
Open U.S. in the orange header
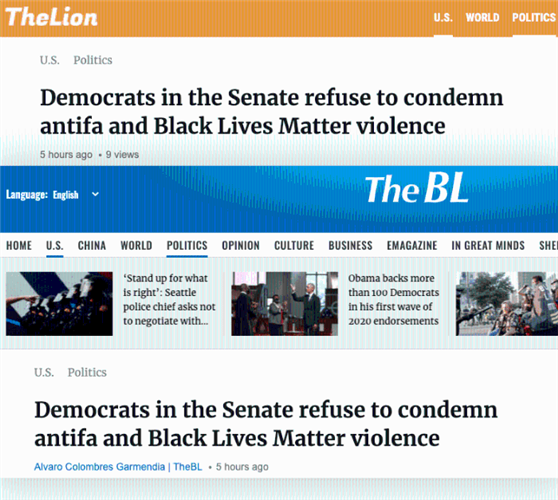coord(443,17)
